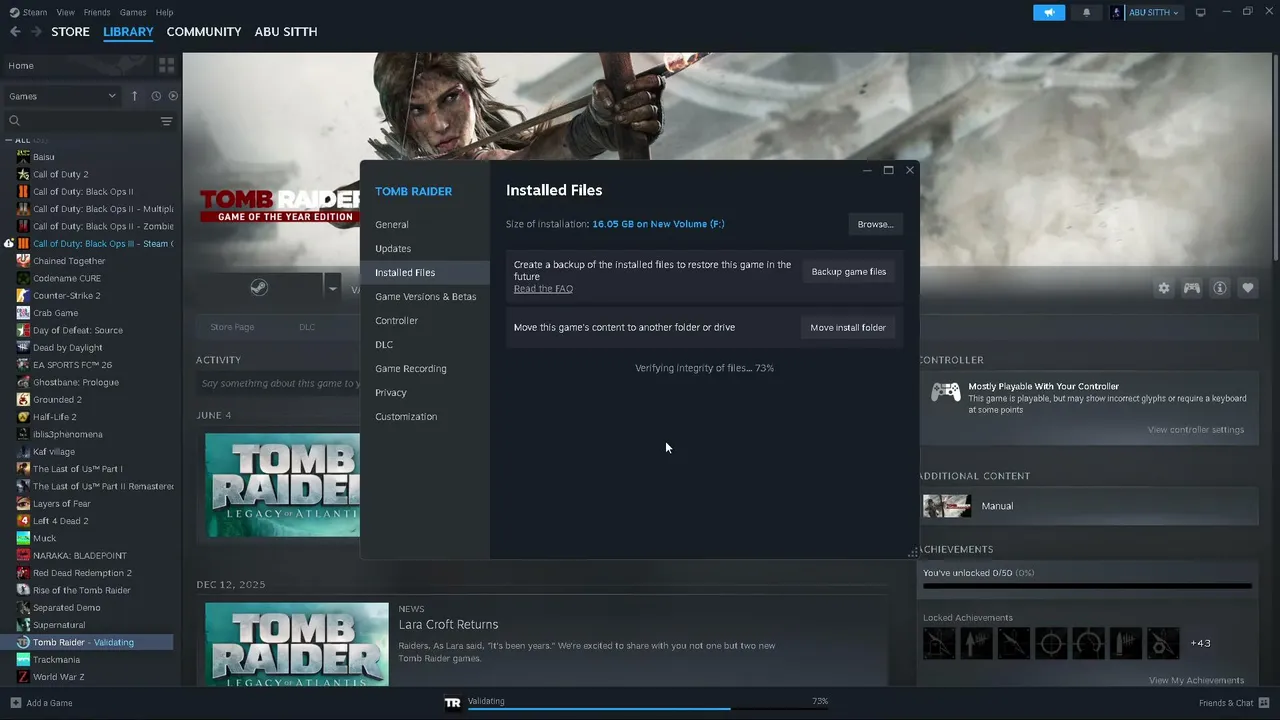
Task: Open the View menu
Action: (x=66, y=12)
